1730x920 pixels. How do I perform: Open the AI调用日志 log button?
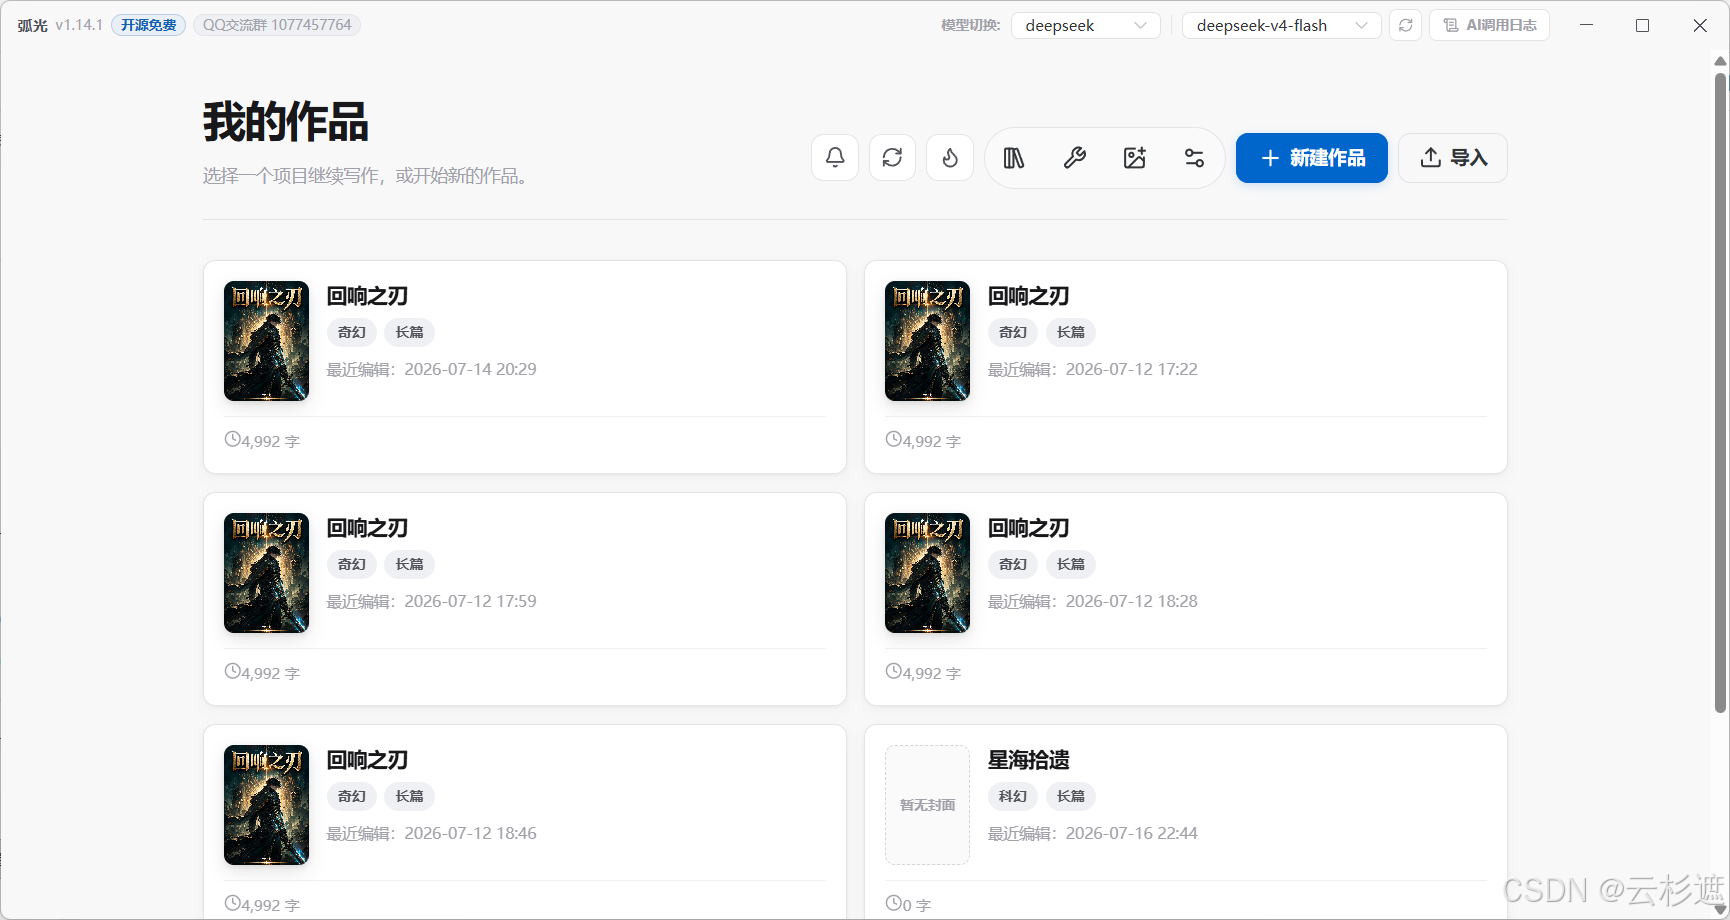[x=1490, y=25]
